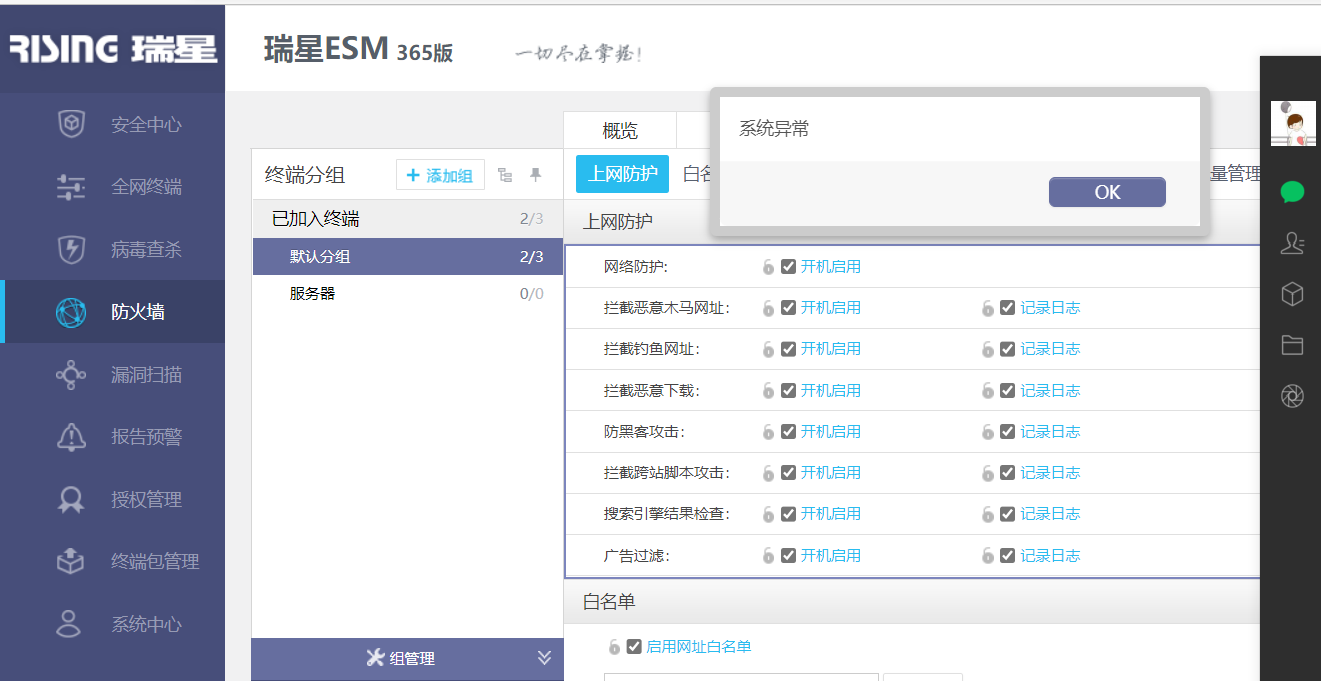Click lock icon beside 网络防护 开机启用
1321x681 pixels.
click(x=768, y=267)
